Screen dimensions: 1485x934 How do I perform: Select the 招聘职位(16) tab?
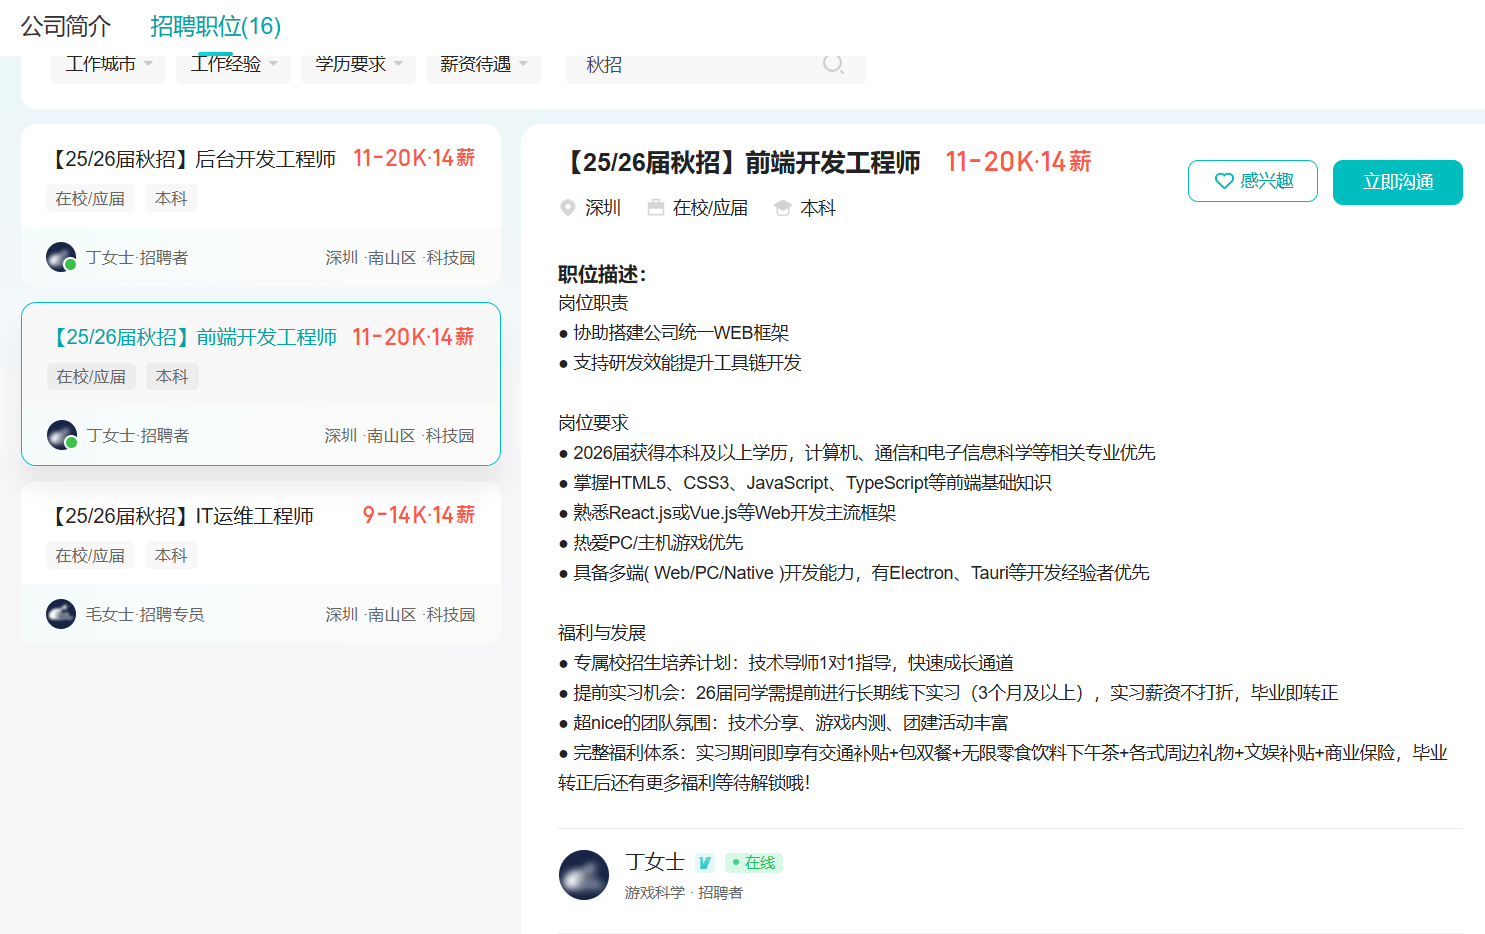pos(215,26)
